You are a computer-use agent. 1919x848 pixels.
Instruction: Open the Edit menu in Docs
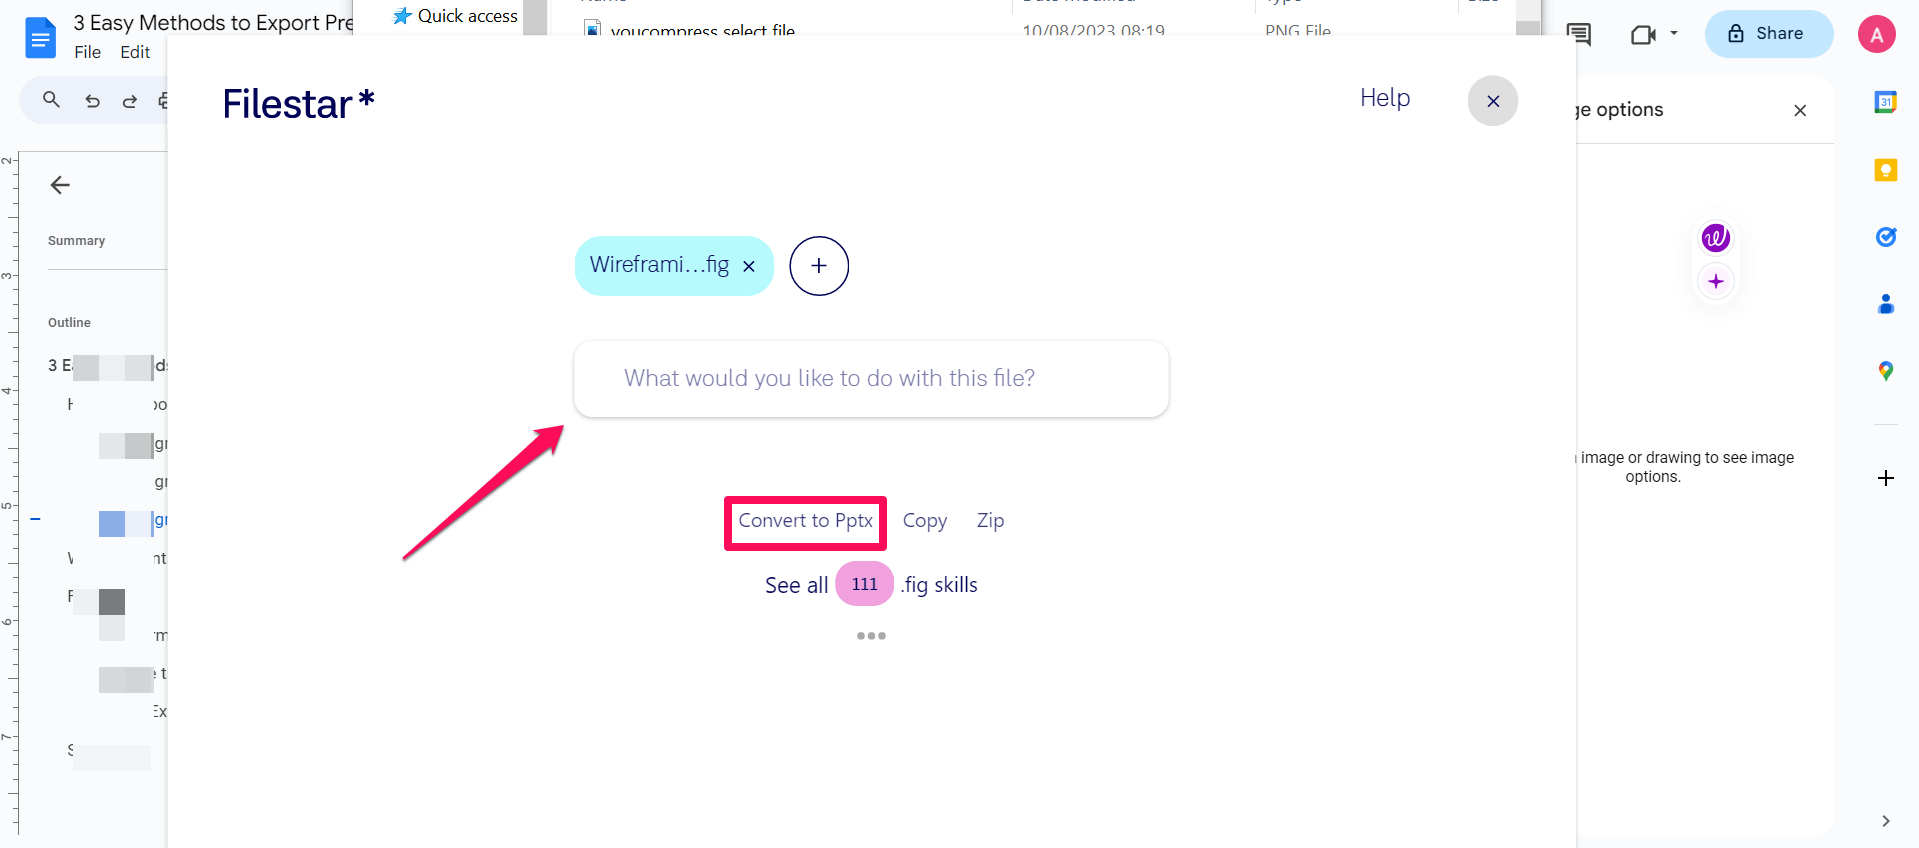pos(135,52)
